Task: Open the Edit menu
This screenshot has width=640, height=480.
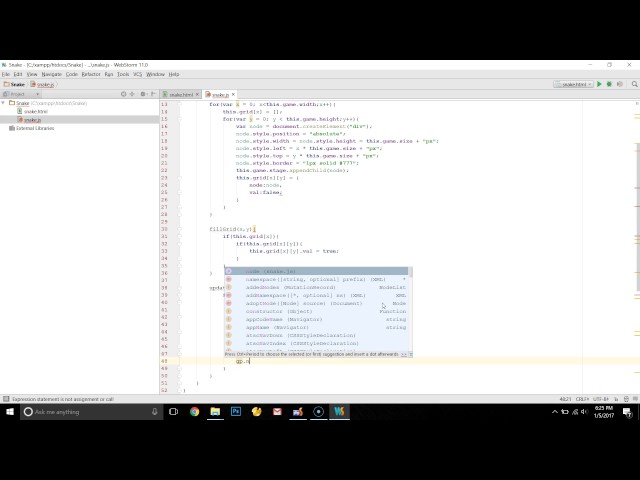Action: click(18, 74)
